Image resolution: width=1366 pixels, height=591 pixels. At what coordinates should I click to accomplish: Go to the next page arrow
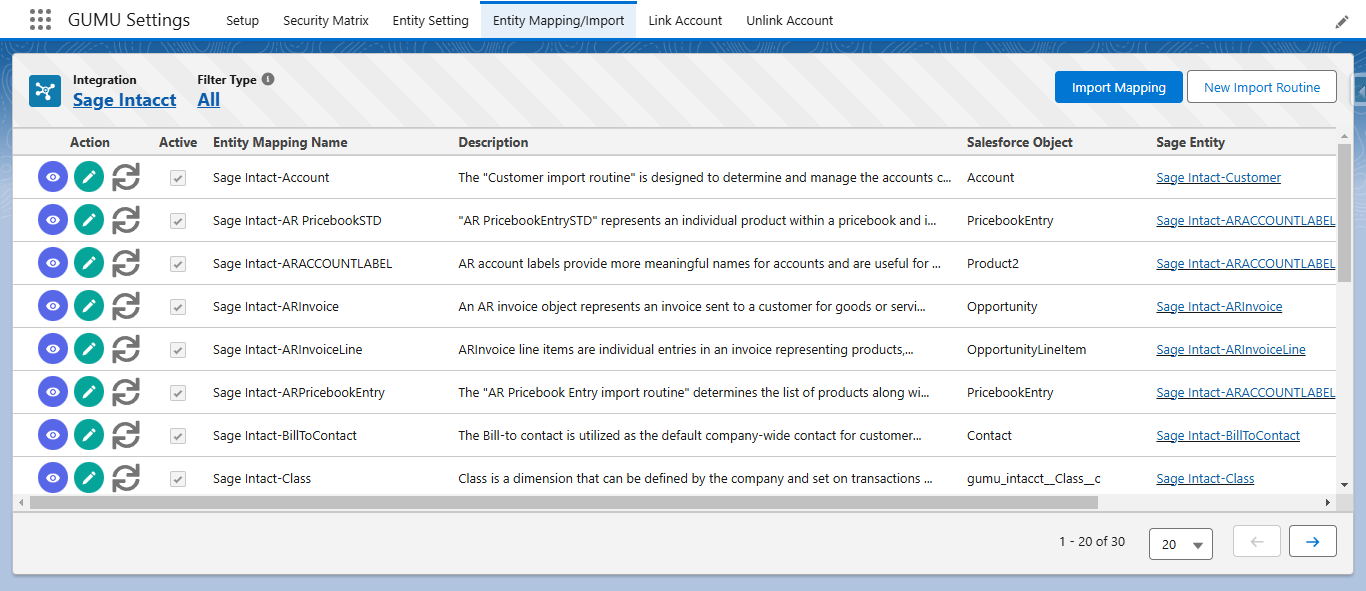coord(1313,542)
